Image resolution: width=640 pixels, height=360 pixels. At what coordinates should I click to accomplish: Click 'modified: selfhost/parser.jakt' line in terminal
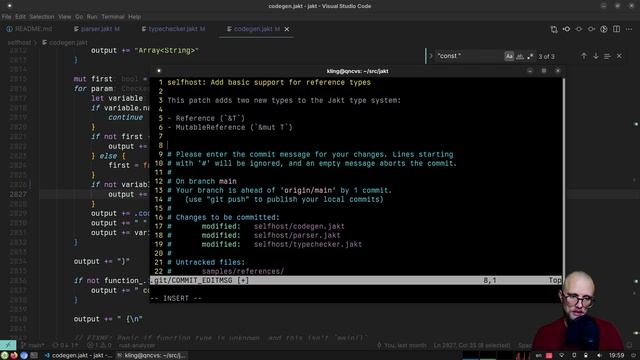pyautogui.click(x=271, y=236)
